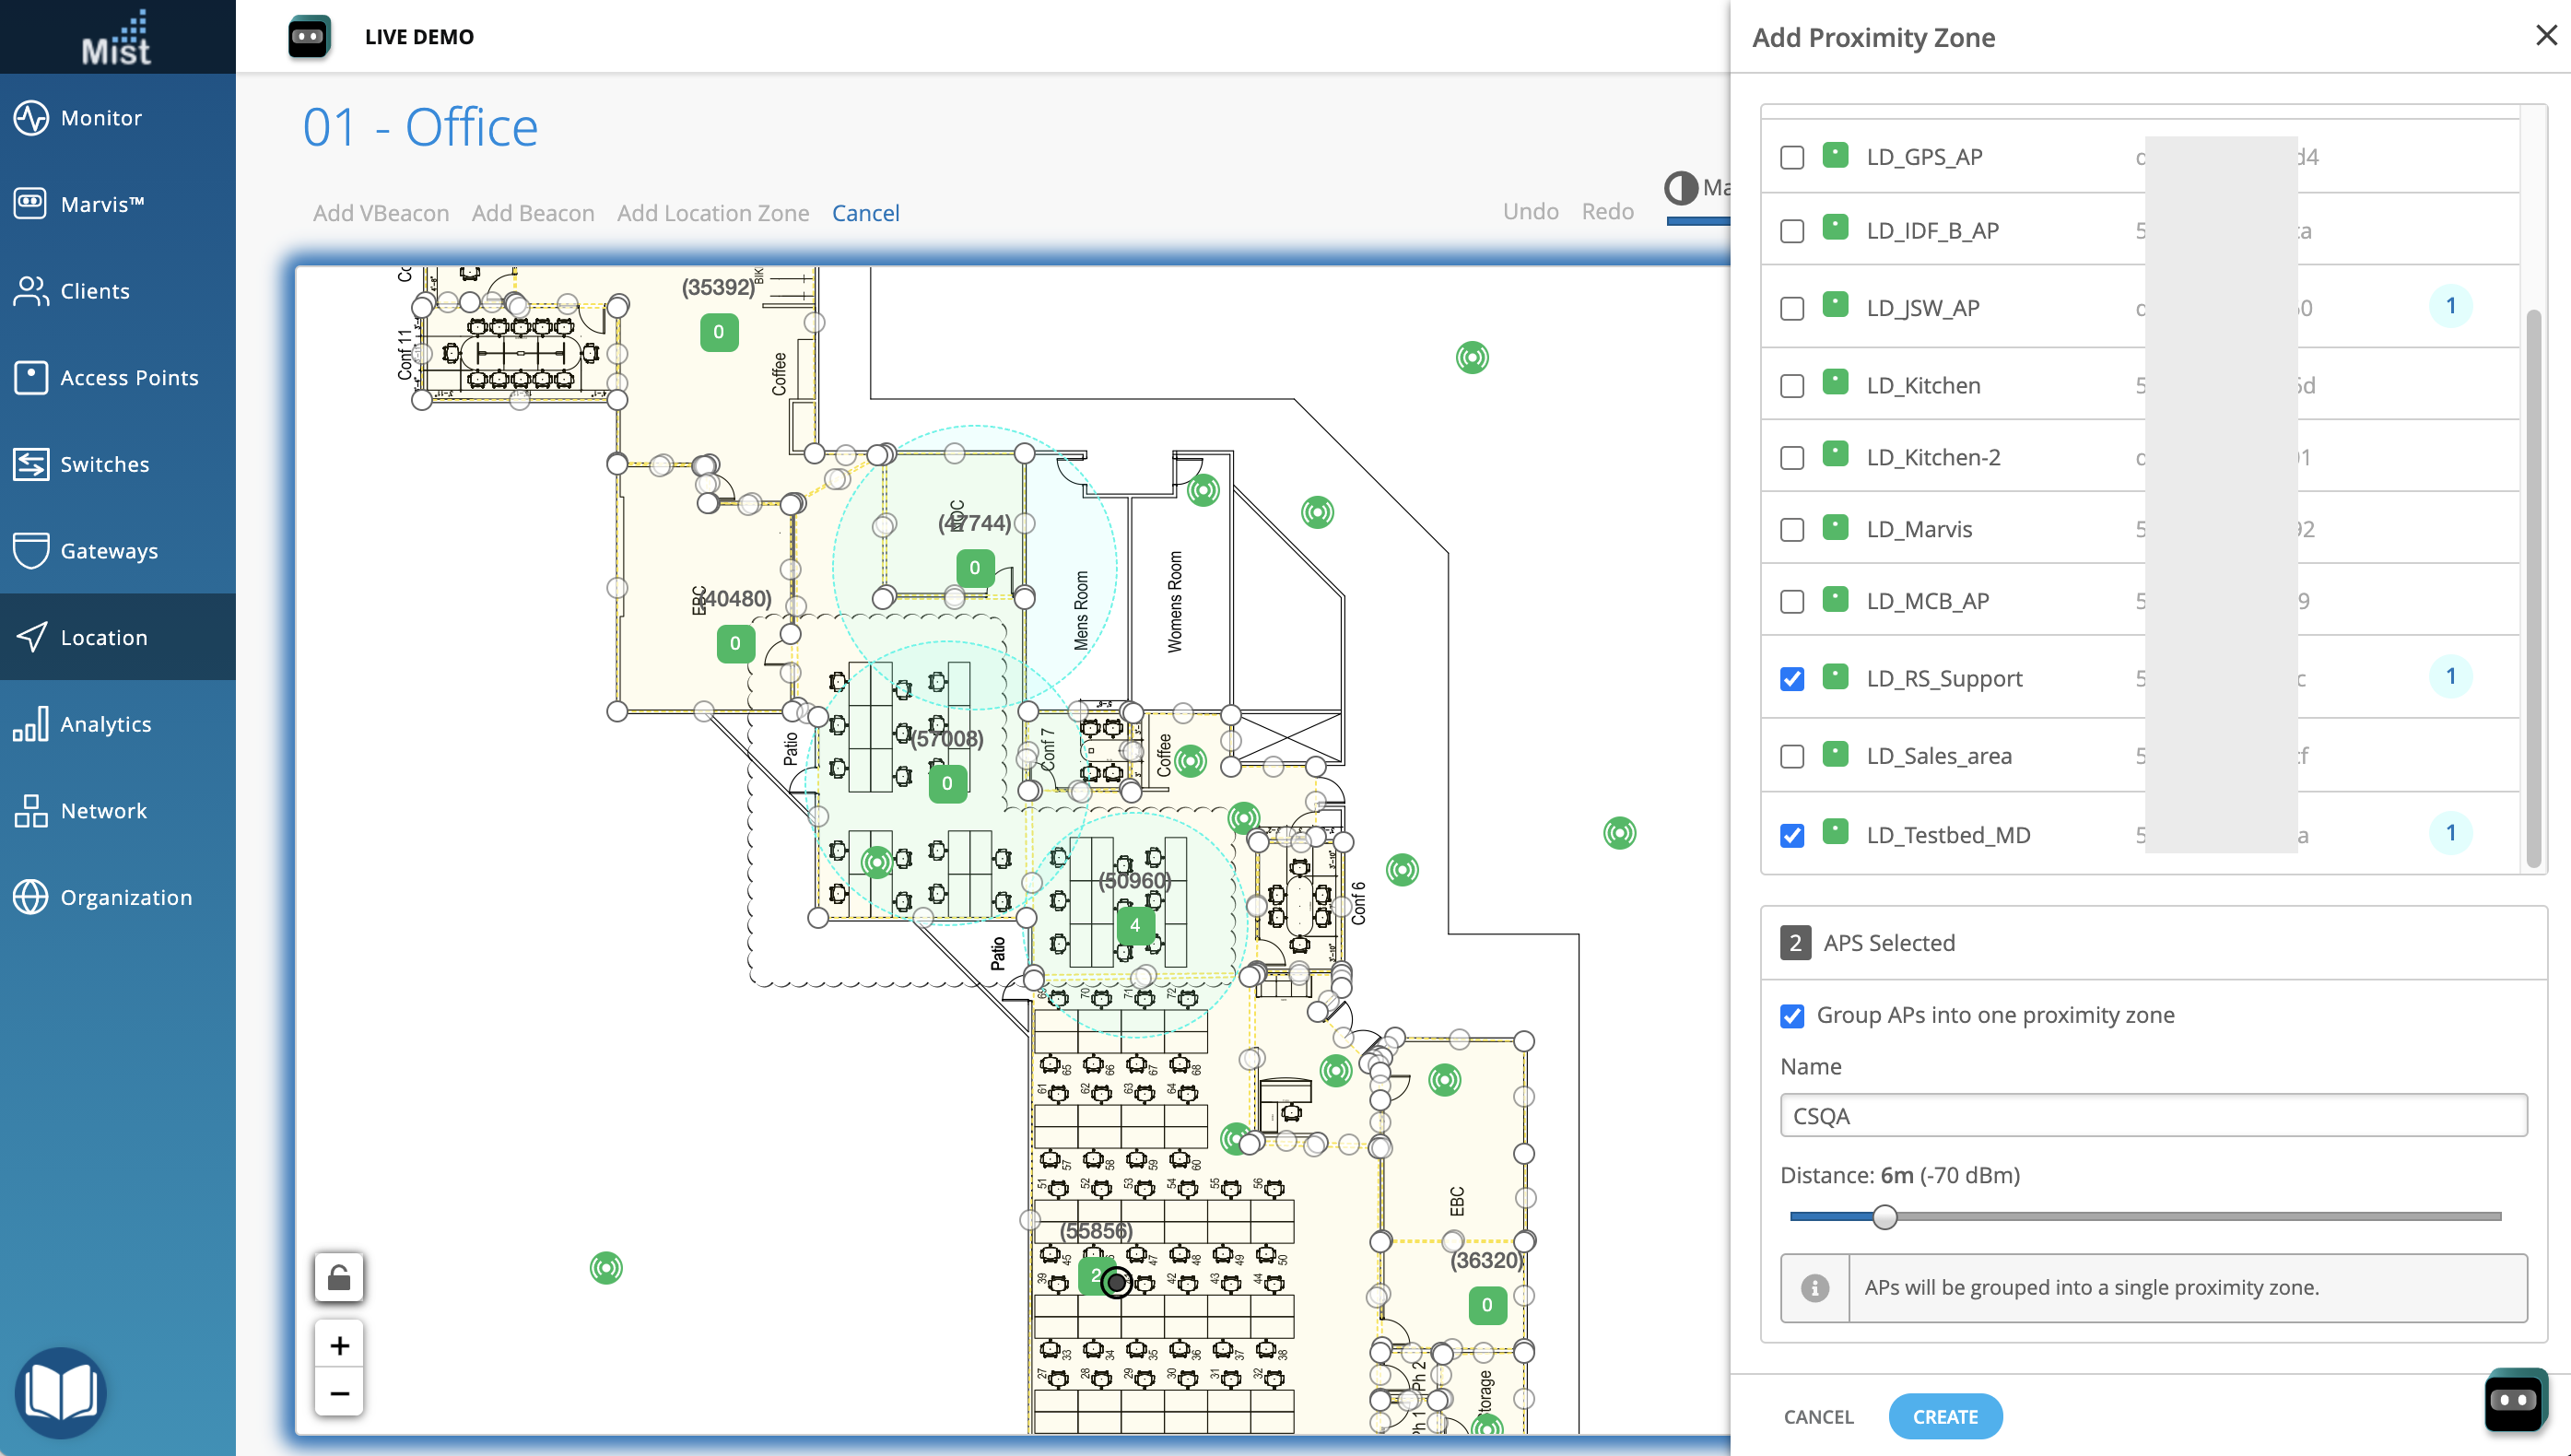2571x1456 pixels.
Task: Click the Switches sidebar icon
Action: pyautogui.click(x=31, y=464)
